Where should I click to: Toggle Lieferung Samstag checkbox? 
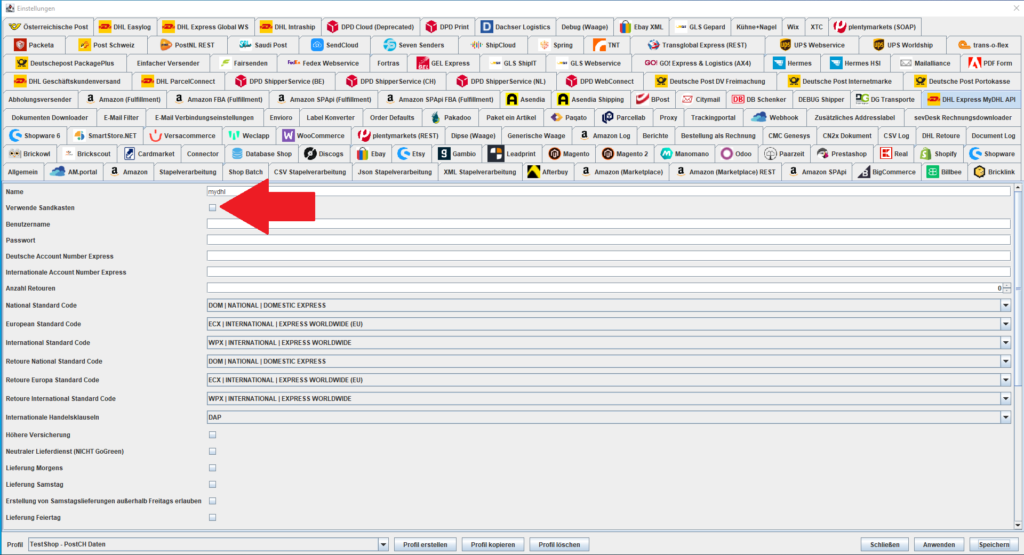coord(212,484)
